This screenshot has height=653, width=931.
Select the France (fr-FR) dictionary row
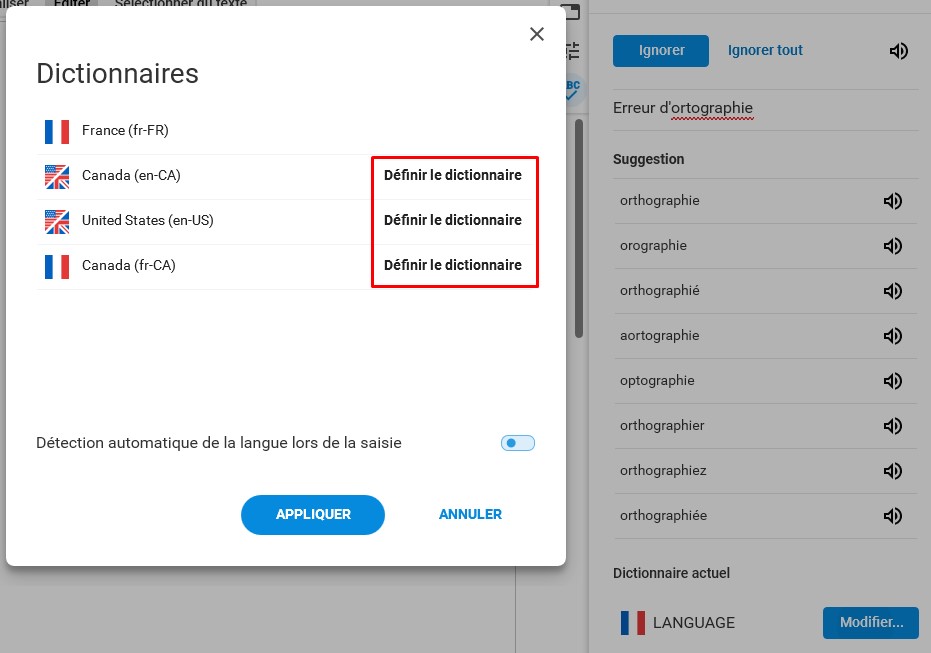point(287,131)
